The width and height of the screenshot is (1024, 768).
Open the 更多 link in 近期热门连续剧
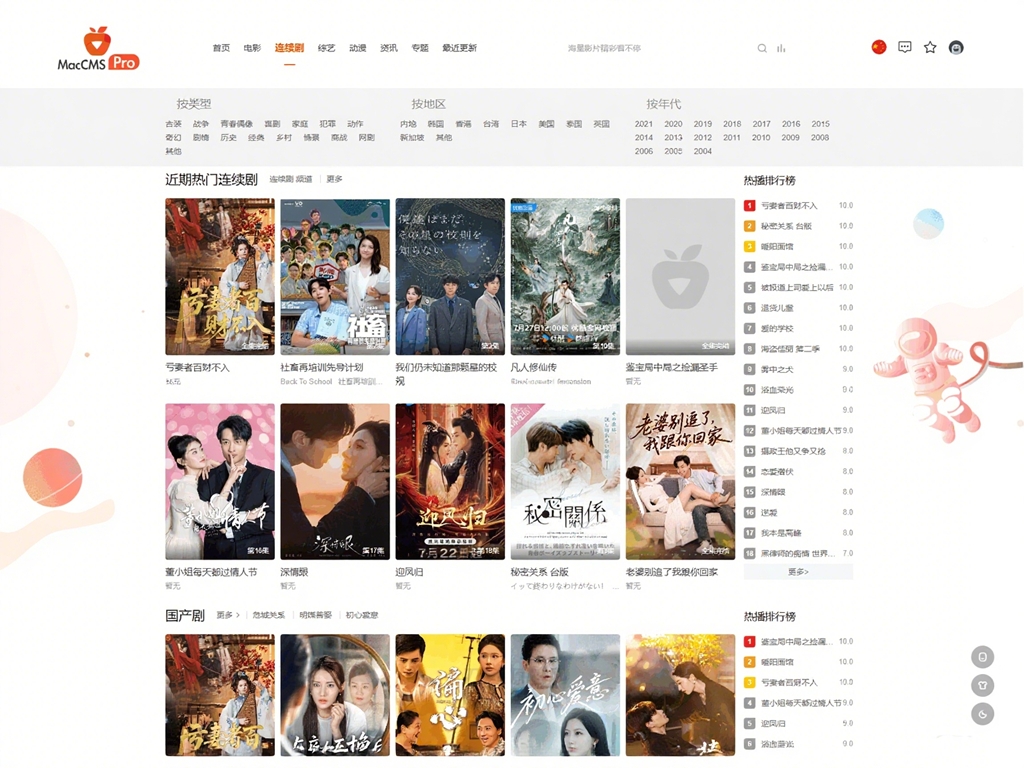tap(334, 180)
